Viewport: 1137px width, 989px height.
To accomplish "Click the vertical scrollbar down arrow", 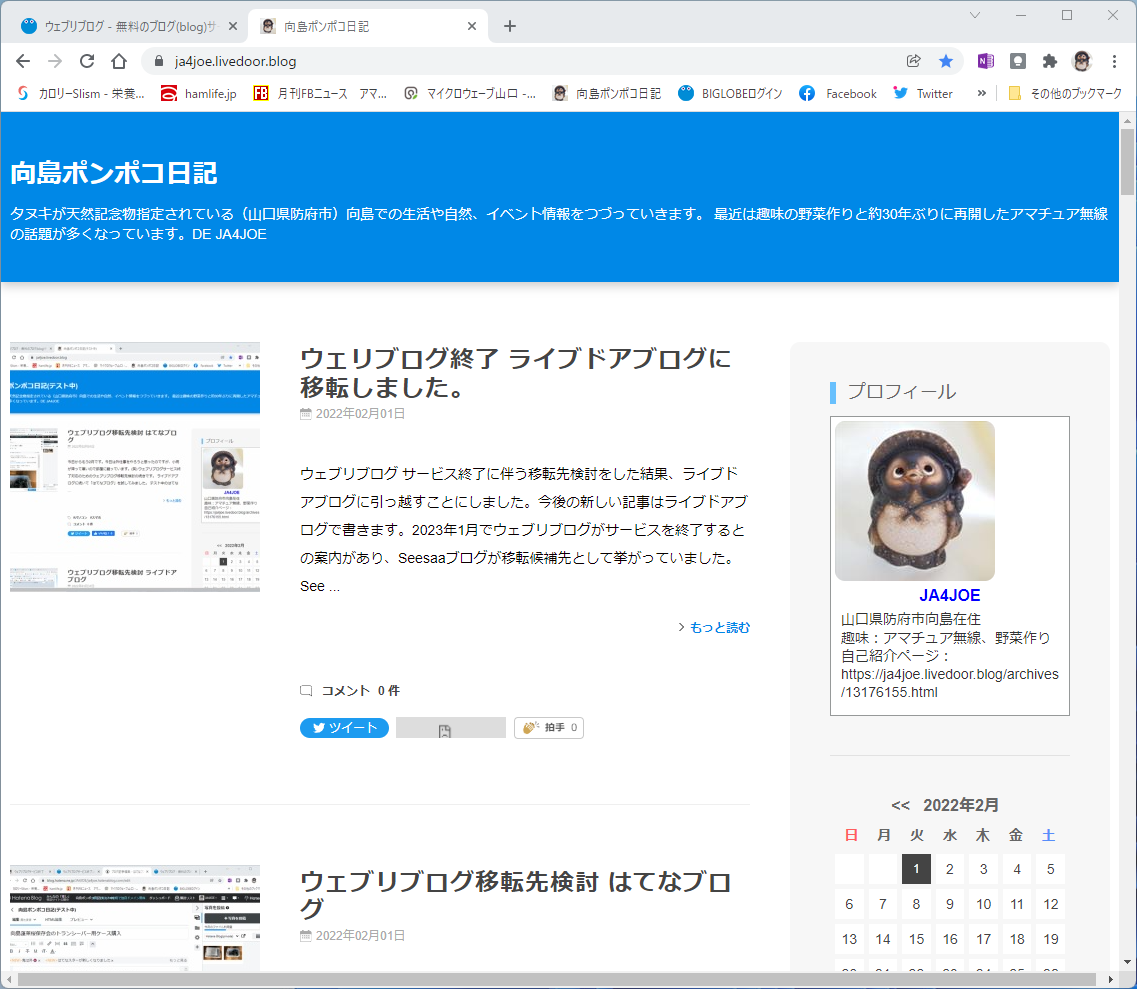I will click(x=1127, y=963).
